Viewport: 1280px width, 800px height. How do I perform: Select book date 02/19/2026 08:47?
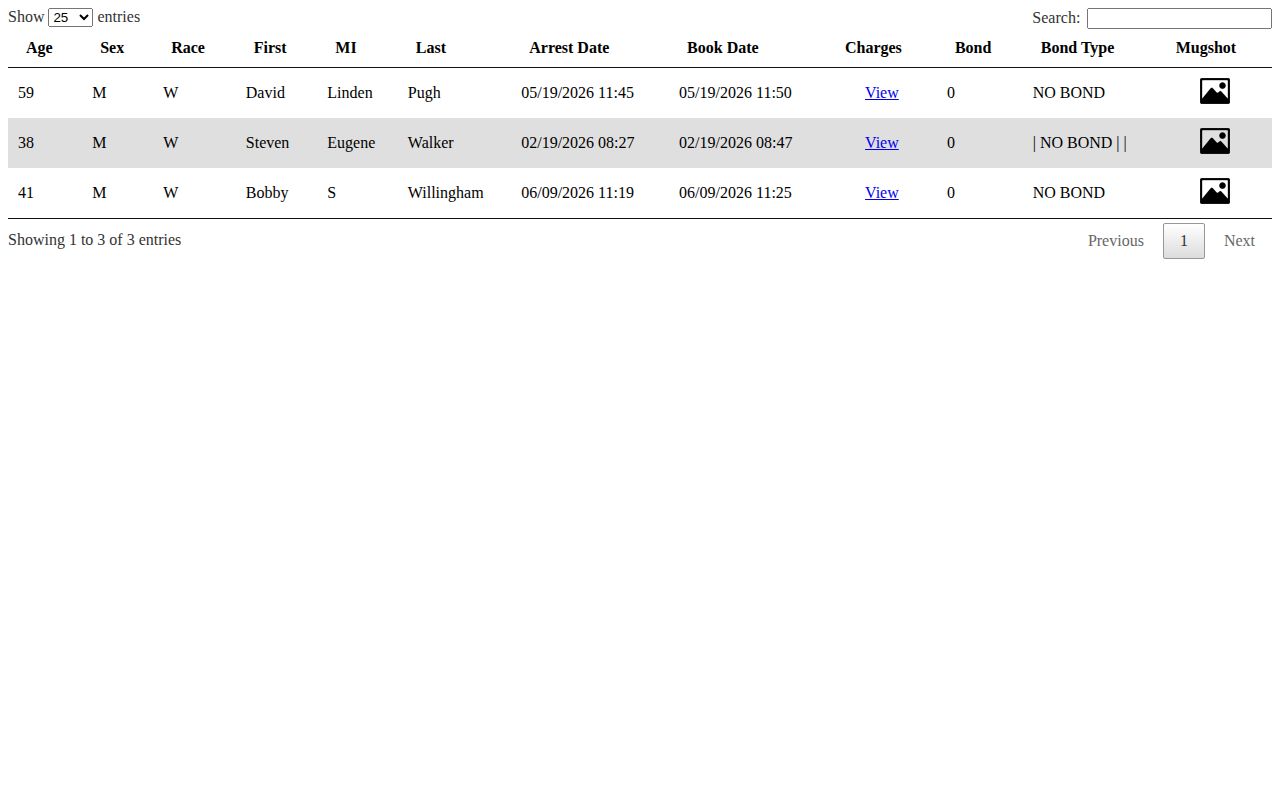pyautogui.click(x=735, y=143)
